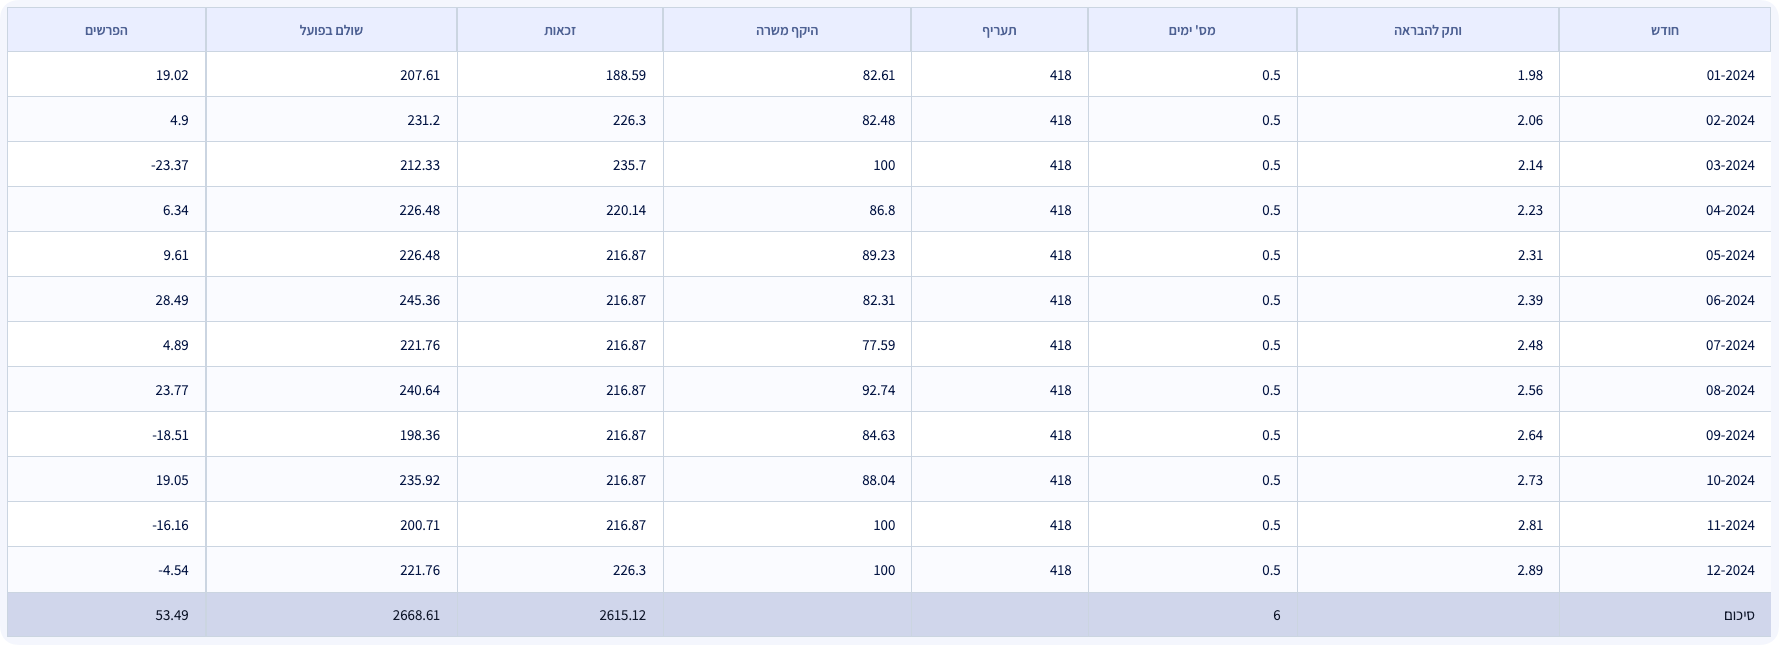The width and height of the screenshot is (1779, 645).
Task: Click the 12-2024 month cell
Action: point(1730,570)
